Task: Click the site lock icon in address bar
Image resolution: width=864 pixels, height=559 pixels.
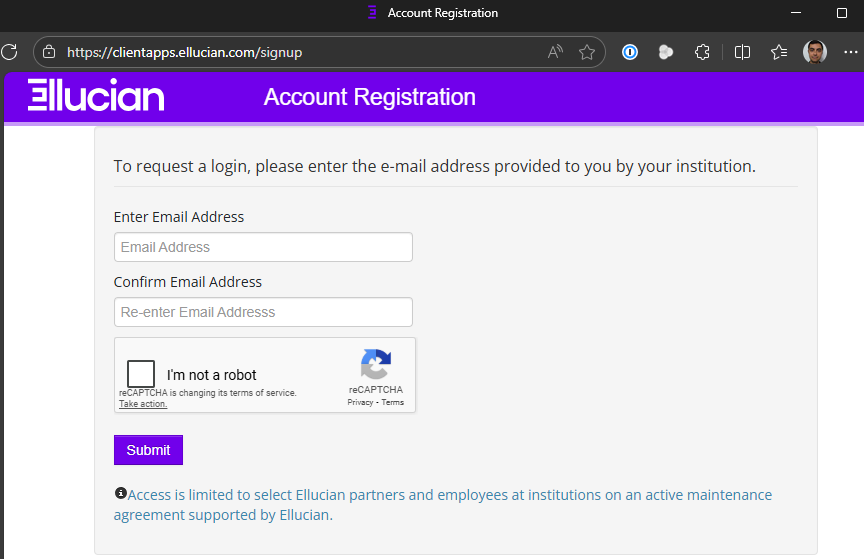Action: coord(49,52)
